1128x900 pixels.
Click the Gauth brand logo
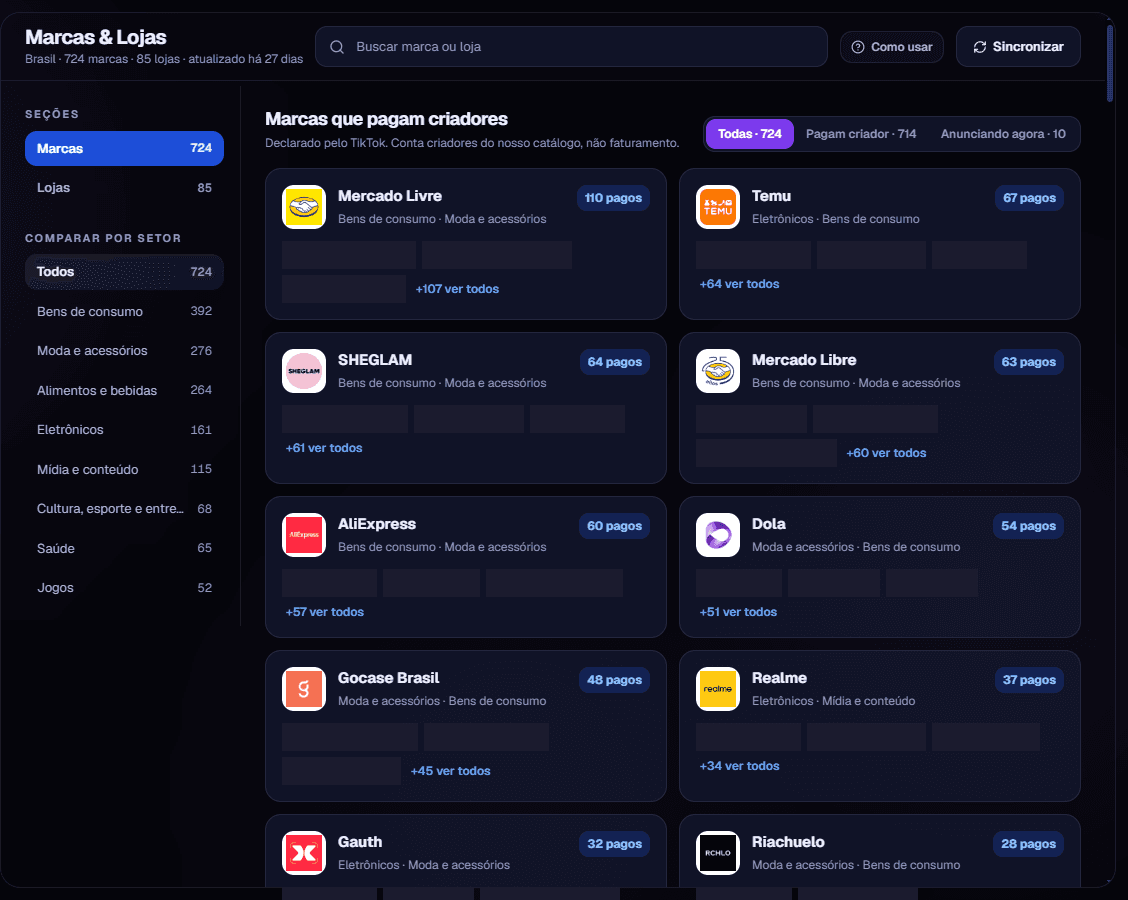tap(304, 853)
